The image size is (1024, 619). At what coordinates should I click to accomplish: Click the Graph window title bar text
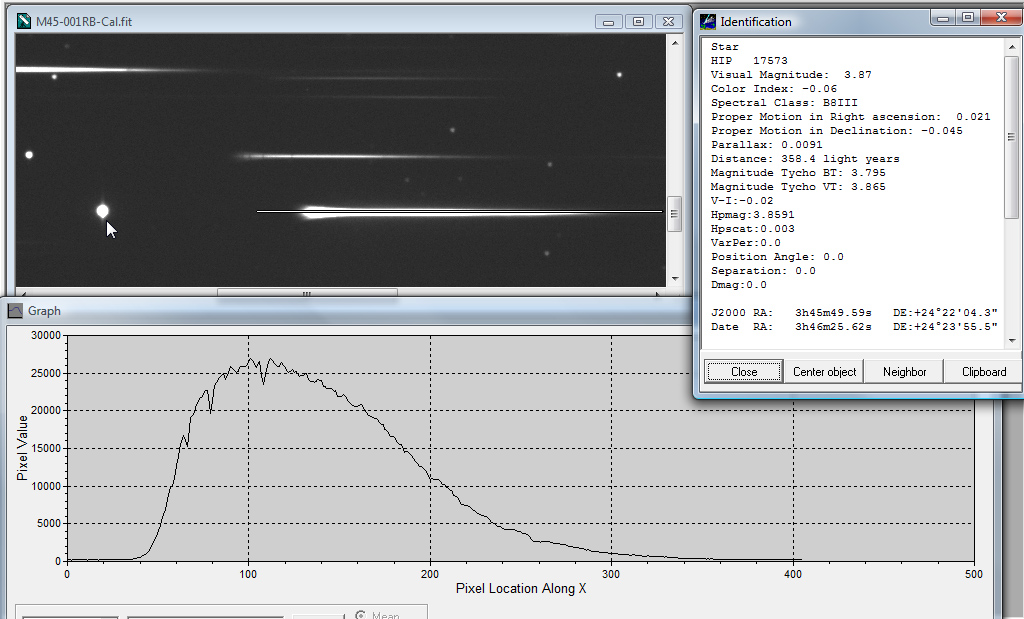[44, 311]
